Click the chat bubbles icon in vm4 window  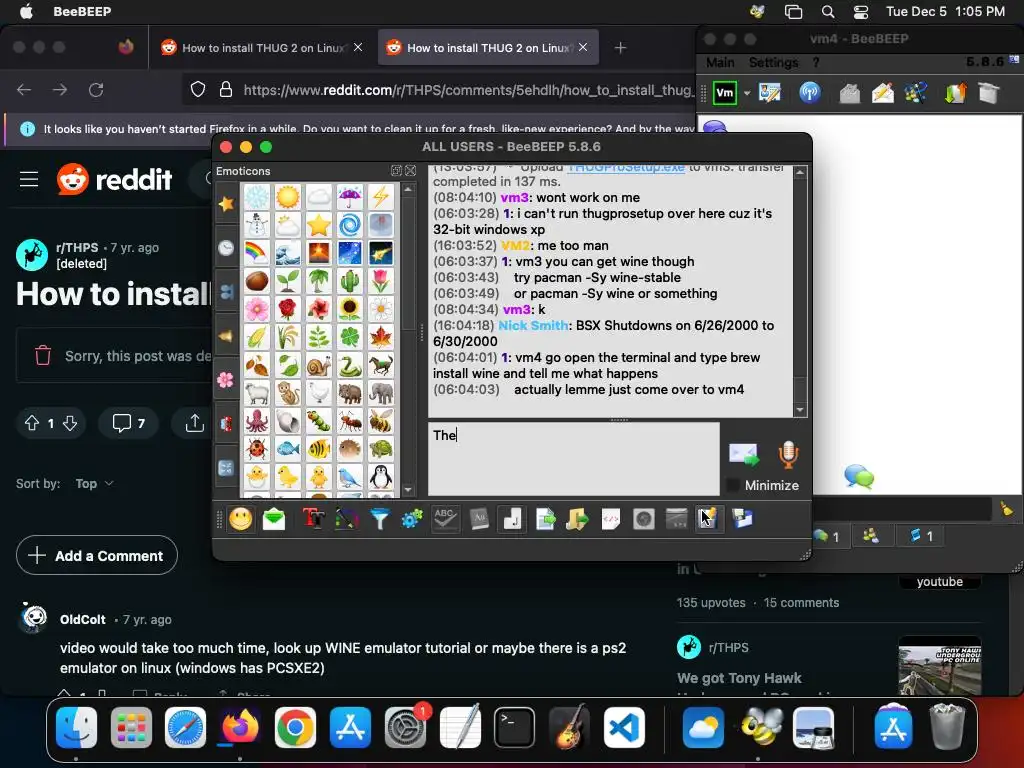coord(859,476)
